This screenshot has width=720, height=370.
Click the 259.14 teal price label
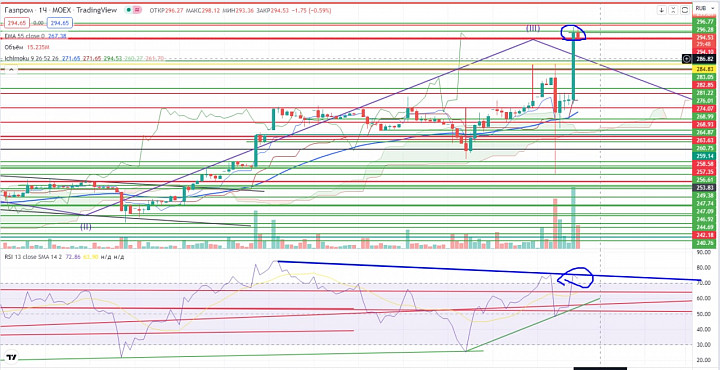(704, 156)
